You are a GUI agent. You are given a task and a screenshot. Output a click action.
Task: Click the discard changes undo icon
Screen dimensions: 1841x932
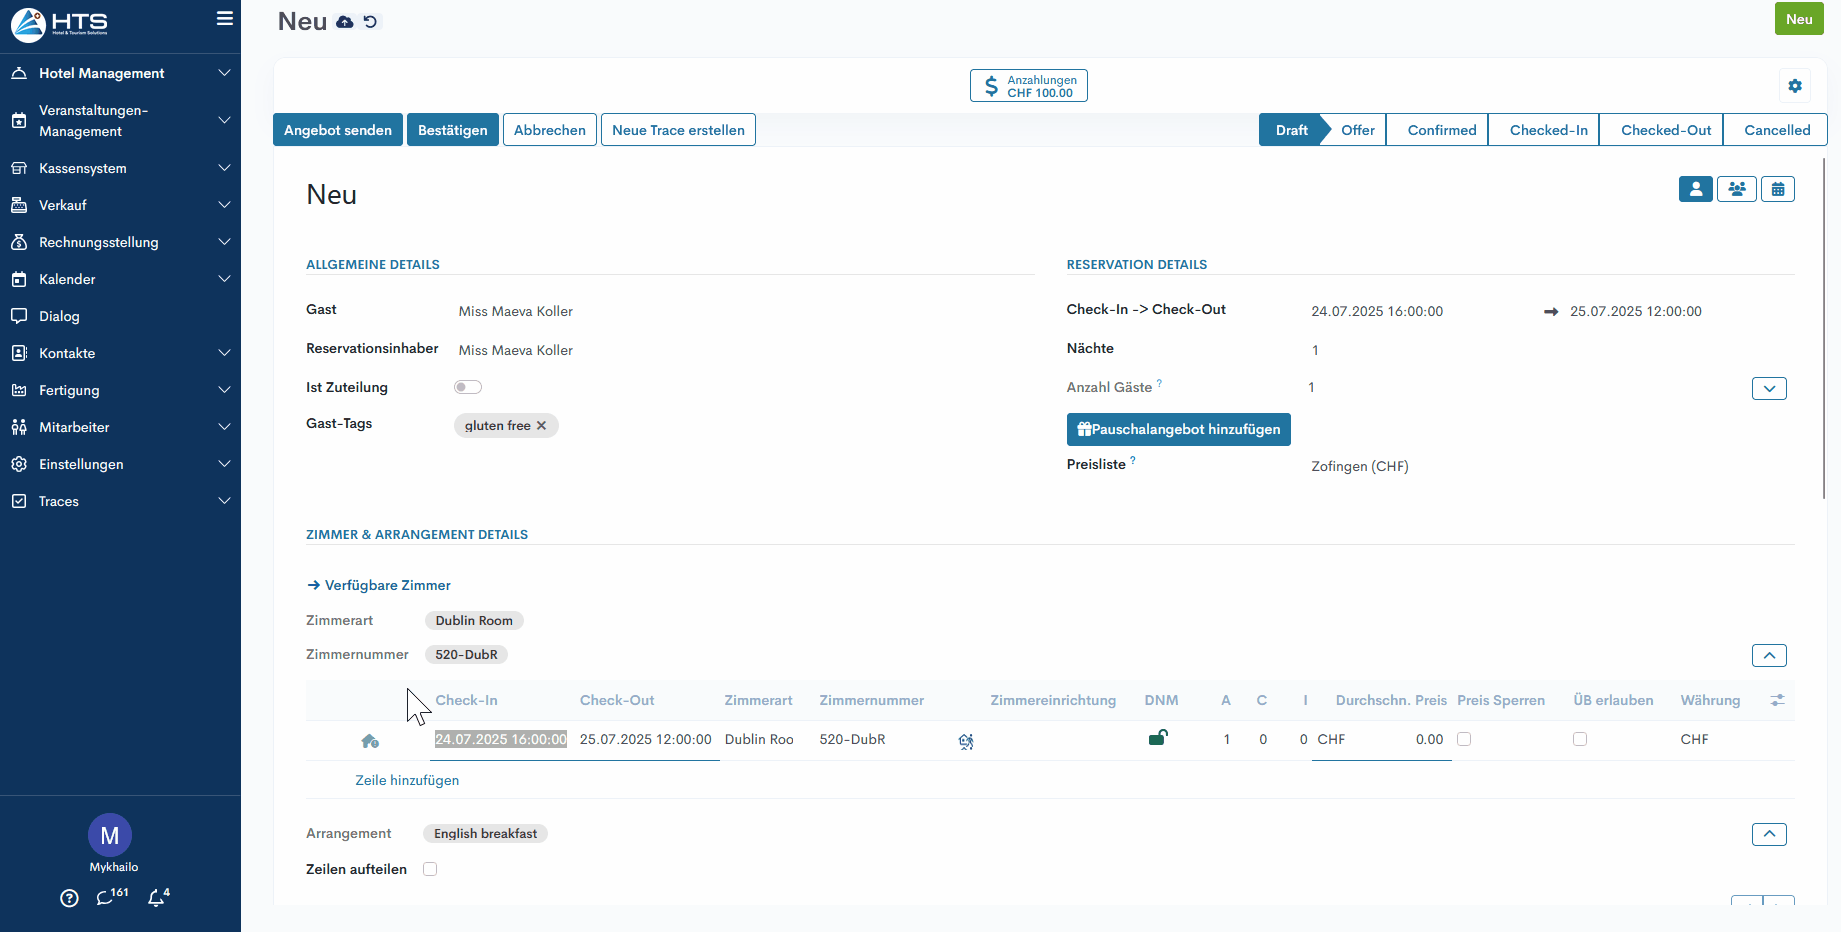(371, 22)
